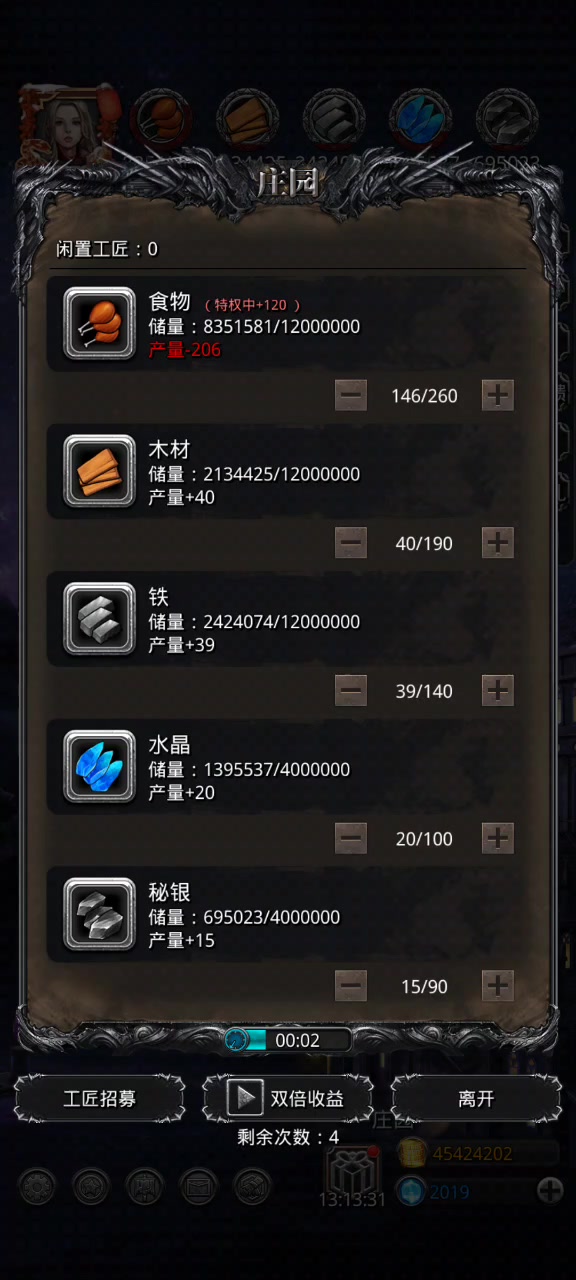Screen dimensions: 576x1280
Task: Open 工匠招募 craftsman recruitment
Action: point(100,1098)
